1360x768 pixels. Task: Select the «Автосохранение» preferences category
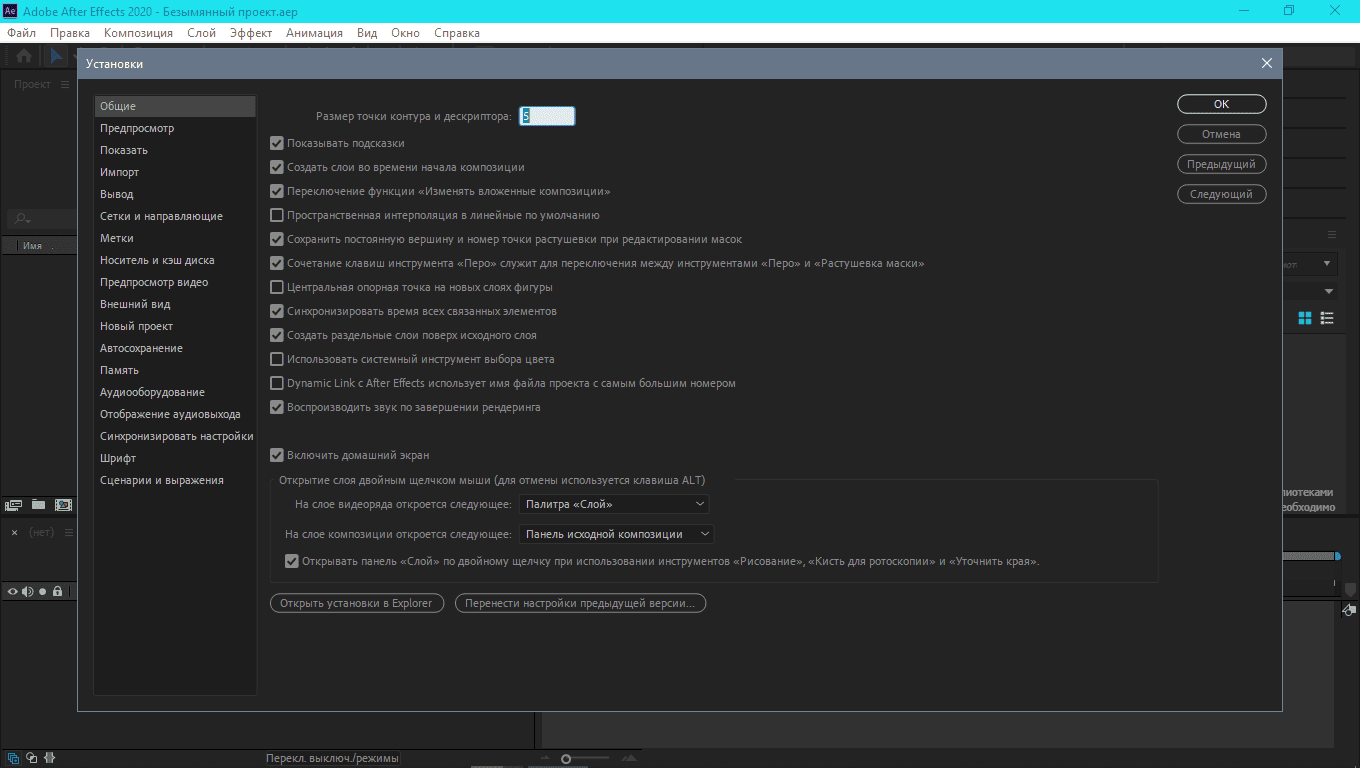tap(141, 348)
